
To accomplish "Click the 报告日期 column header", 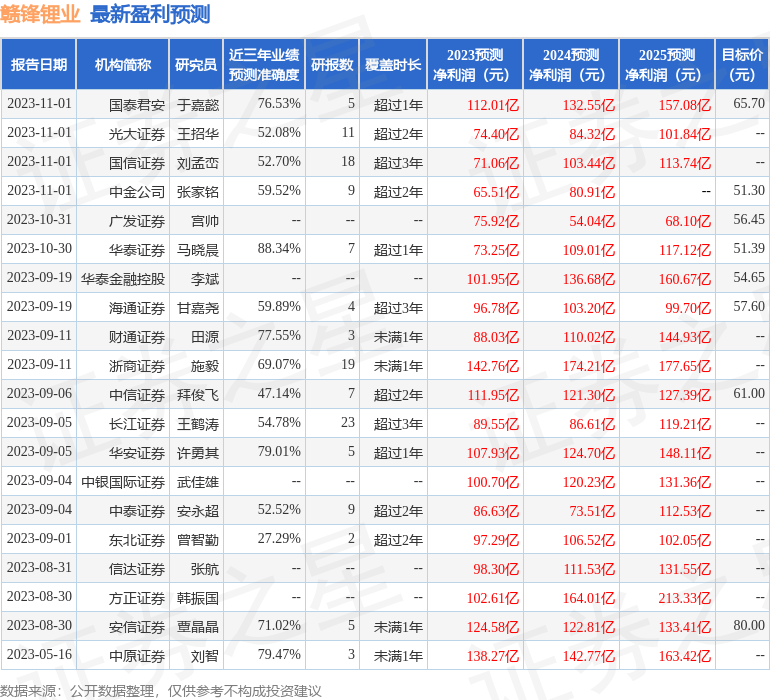I will [38, 64].
